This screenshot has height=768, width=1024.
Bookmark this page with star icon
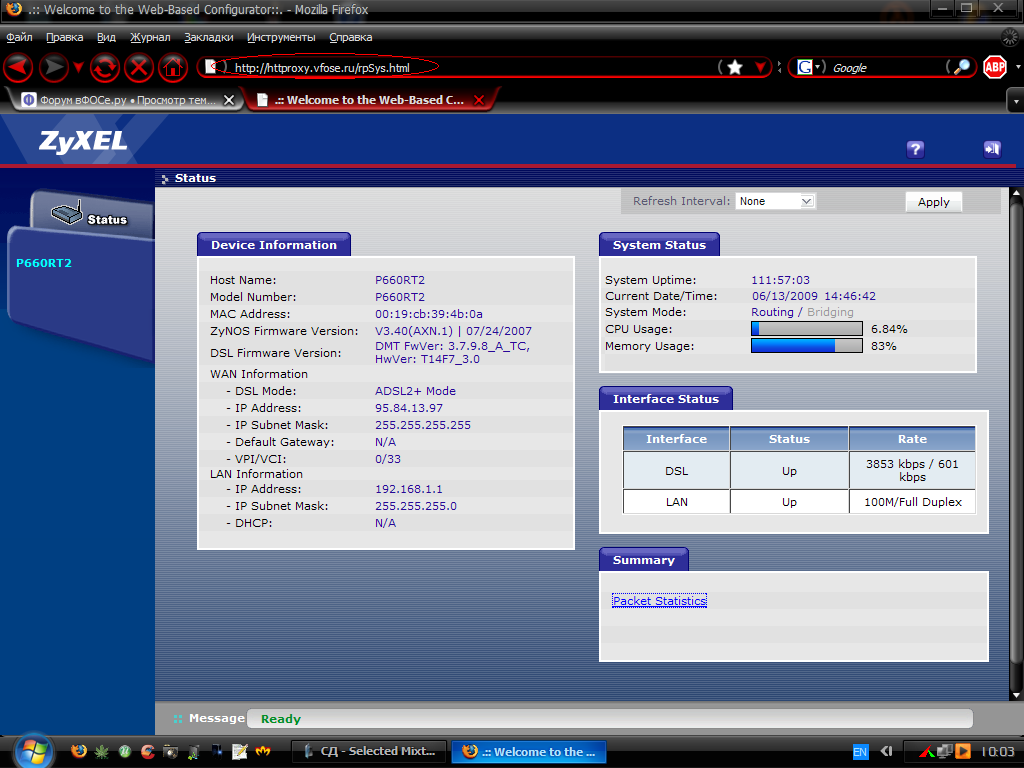click(x=735, y=67)
